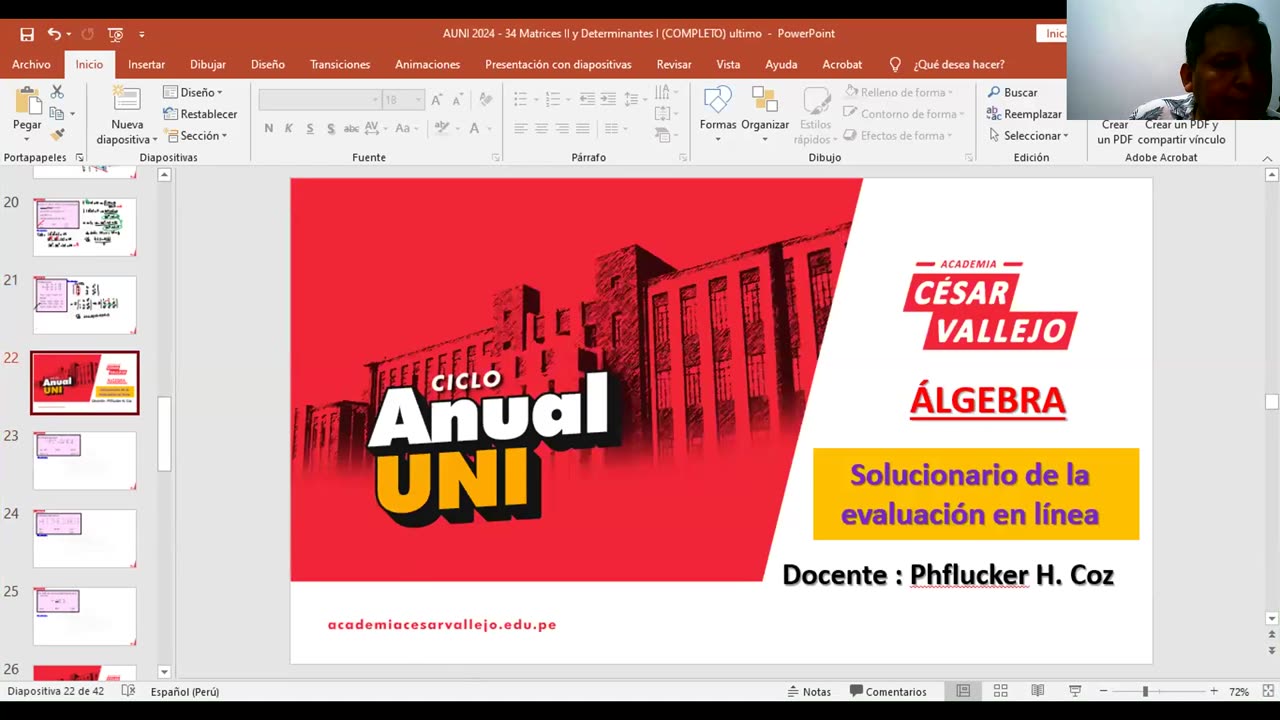Click the increase indent icon
Viewport: 1280px width, 720px height.
pyautogui.click(x=609, y=99)
